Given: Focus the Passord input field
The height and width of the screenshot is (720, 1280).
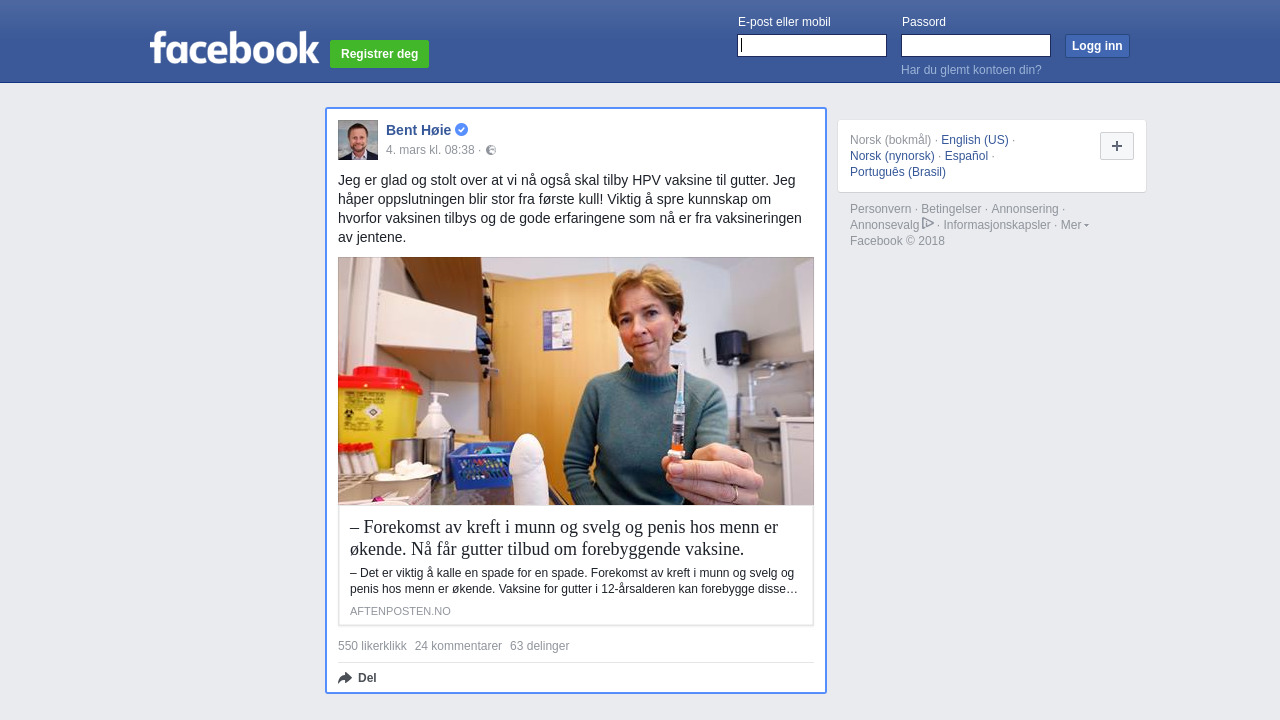Looking at the screenshot, I should (x=976, y=46).
